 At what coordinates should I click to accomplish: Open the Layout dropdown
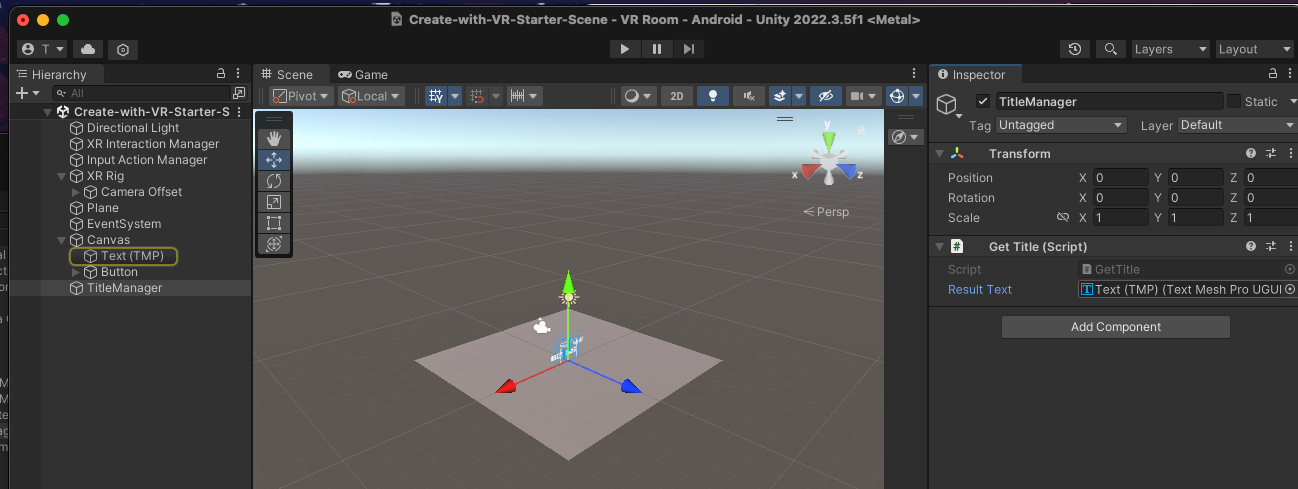point(1254,49)
